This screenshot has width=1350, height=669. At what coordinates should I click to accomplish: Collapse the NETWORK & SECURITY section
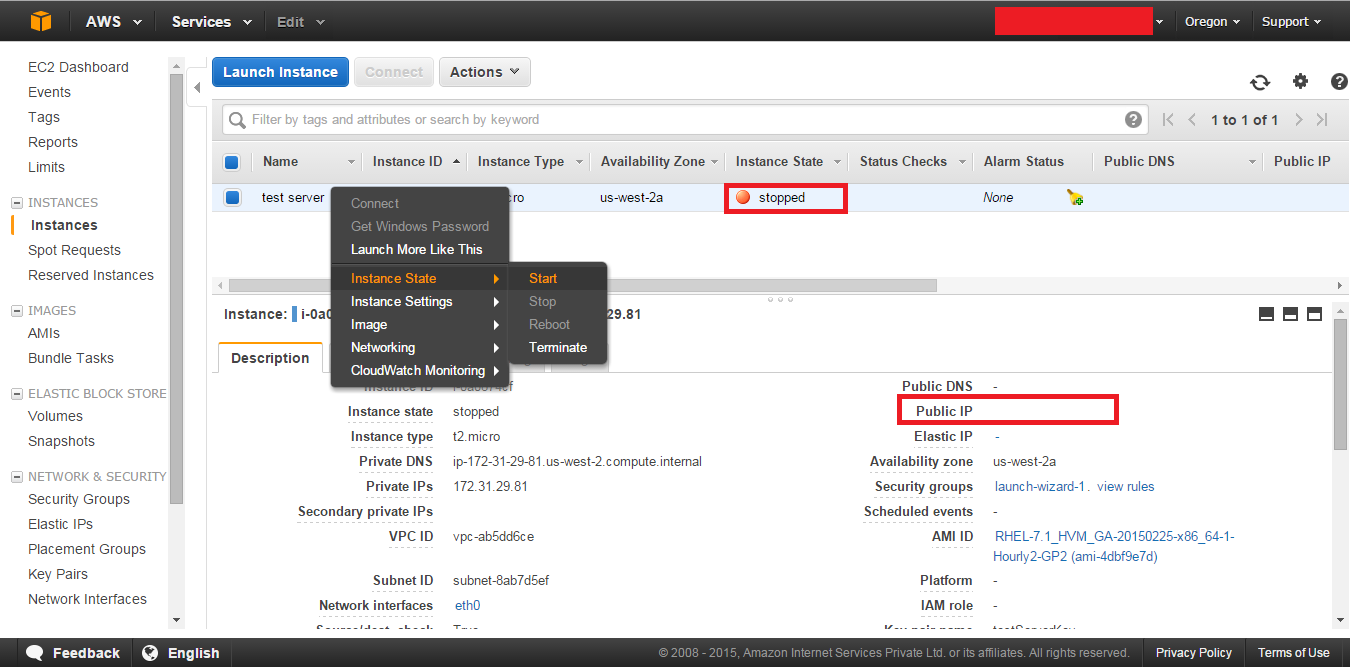click(16, 476)
